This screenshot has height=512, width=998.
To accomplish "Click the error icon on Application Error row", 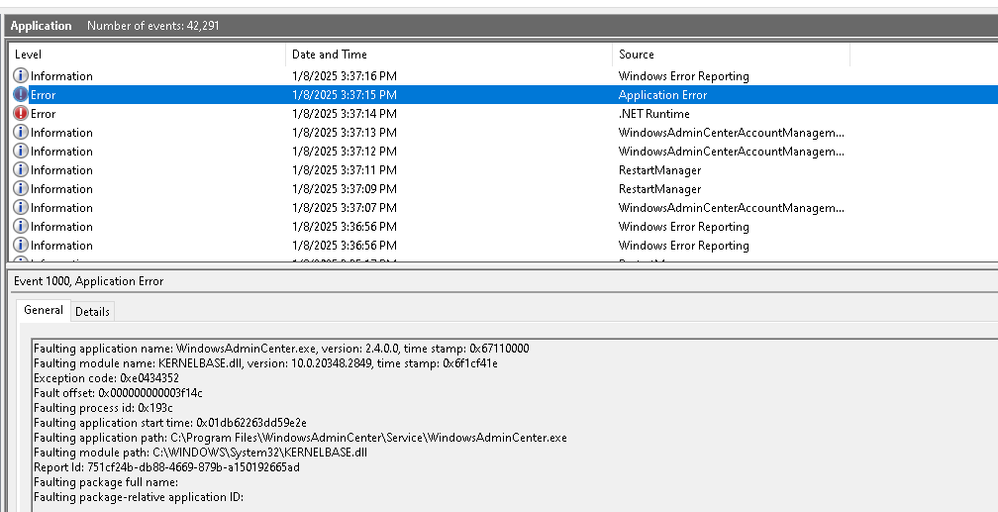I will [x=21, y=95].
